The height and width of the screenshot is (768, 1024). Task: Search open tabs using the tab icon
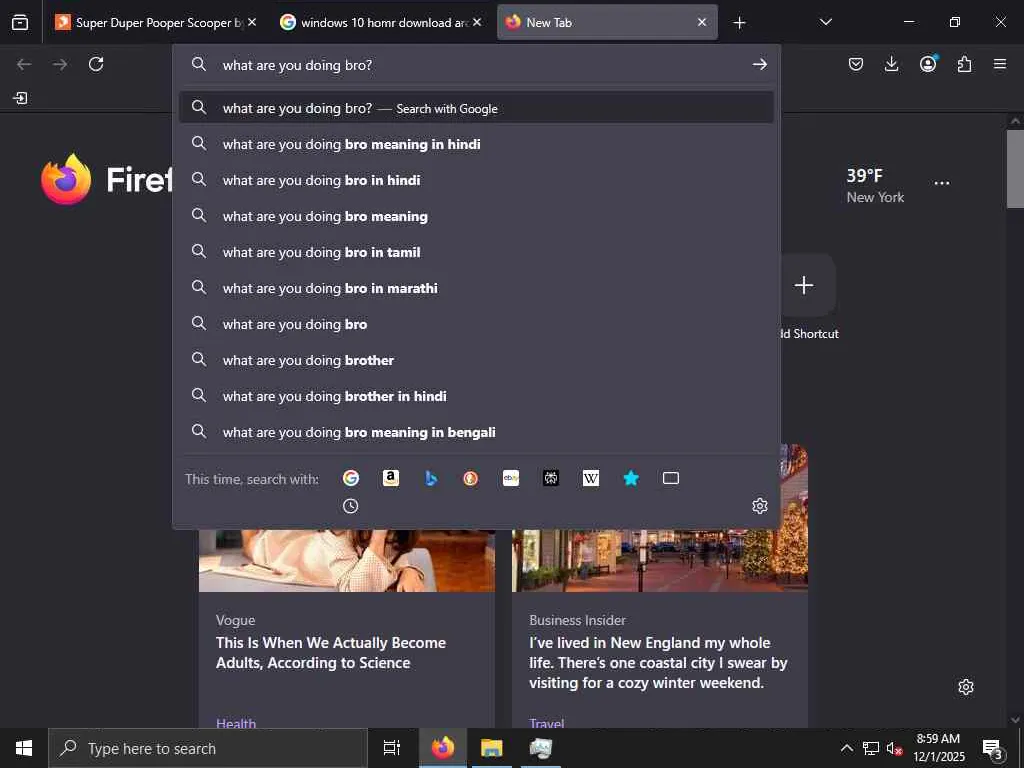(671, 478)
